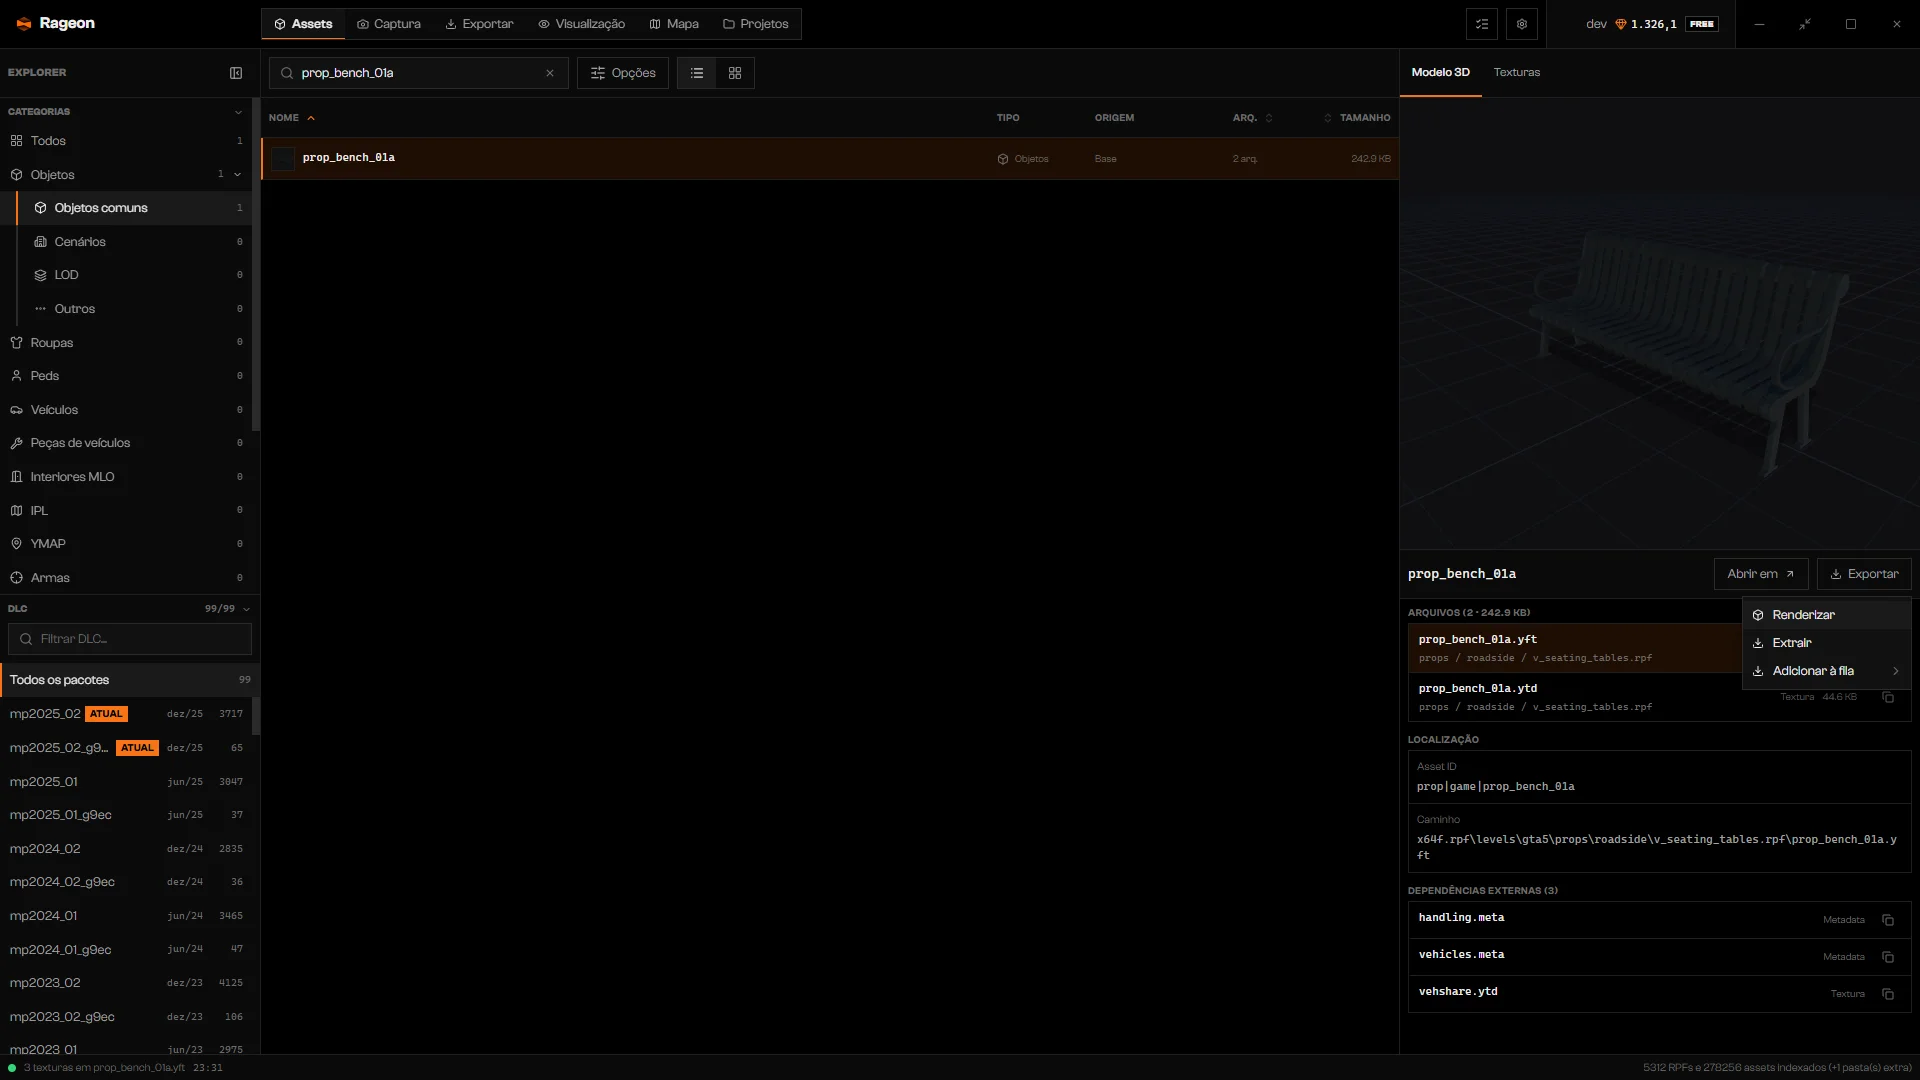The width and height of the screenshot is (1920, 1080).
Task: Choose Renderizar from context menu
Action: click(x=1827, y=615)
